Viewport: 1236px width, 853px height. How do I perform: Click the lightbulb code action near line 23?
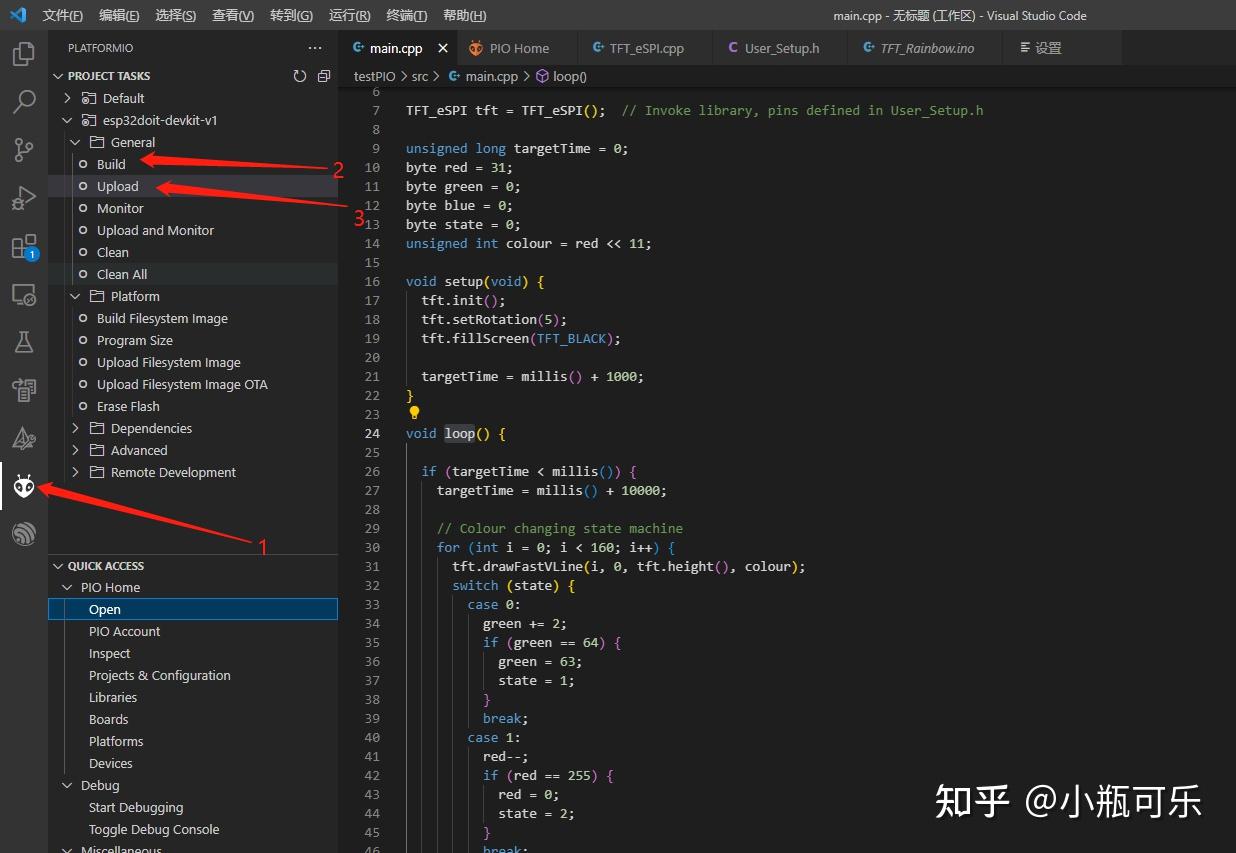click(414, 412)
